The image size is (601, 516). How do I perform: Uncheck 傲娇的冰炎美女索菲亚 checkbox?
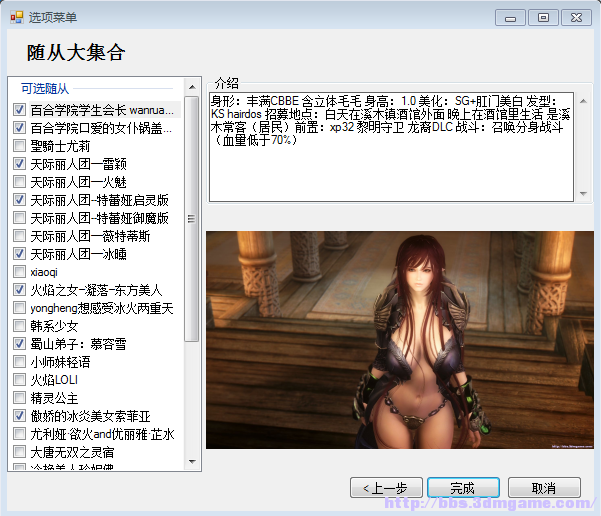[x=19, y=416]
